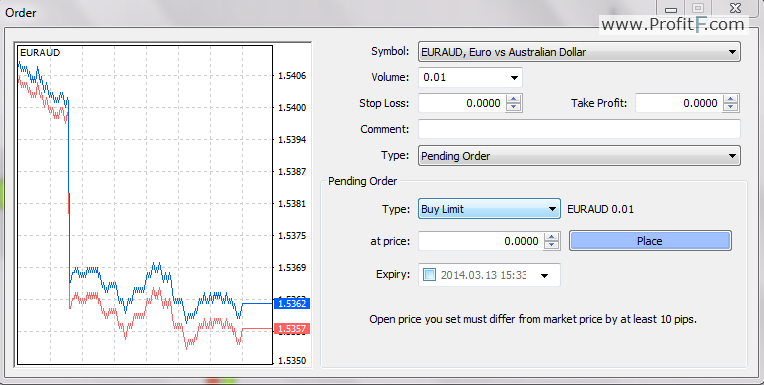This screenshot has height=385, width=764.
Task: Click the 1.5400 price axis label
Action: tap(292, 108)
